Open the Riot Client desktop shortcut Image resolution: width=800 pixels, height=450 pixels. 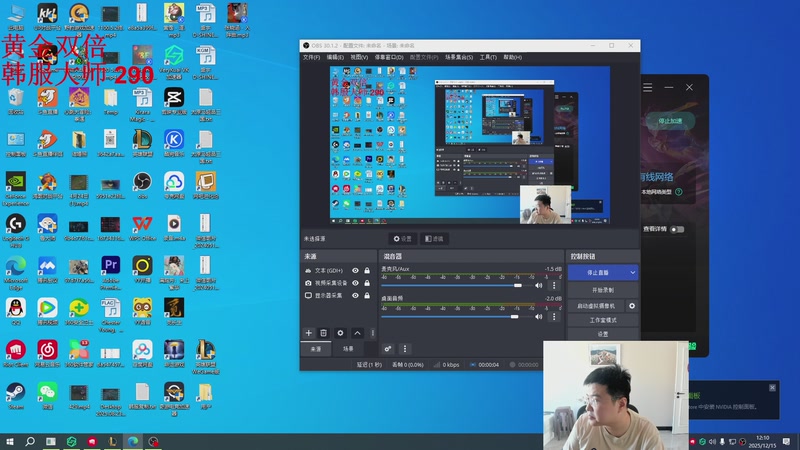click(x=15, y=354)
